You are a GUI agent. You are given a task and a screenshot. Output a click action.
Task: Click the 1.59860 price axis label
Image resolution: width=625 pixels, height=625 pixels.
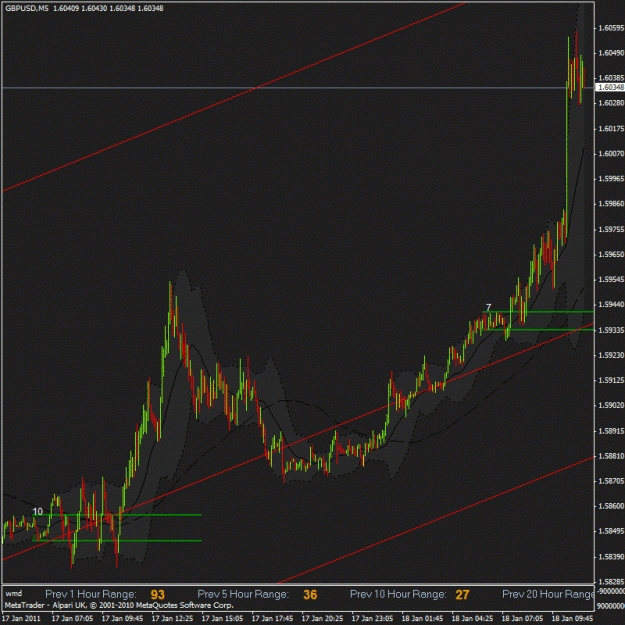coord(611,204)
